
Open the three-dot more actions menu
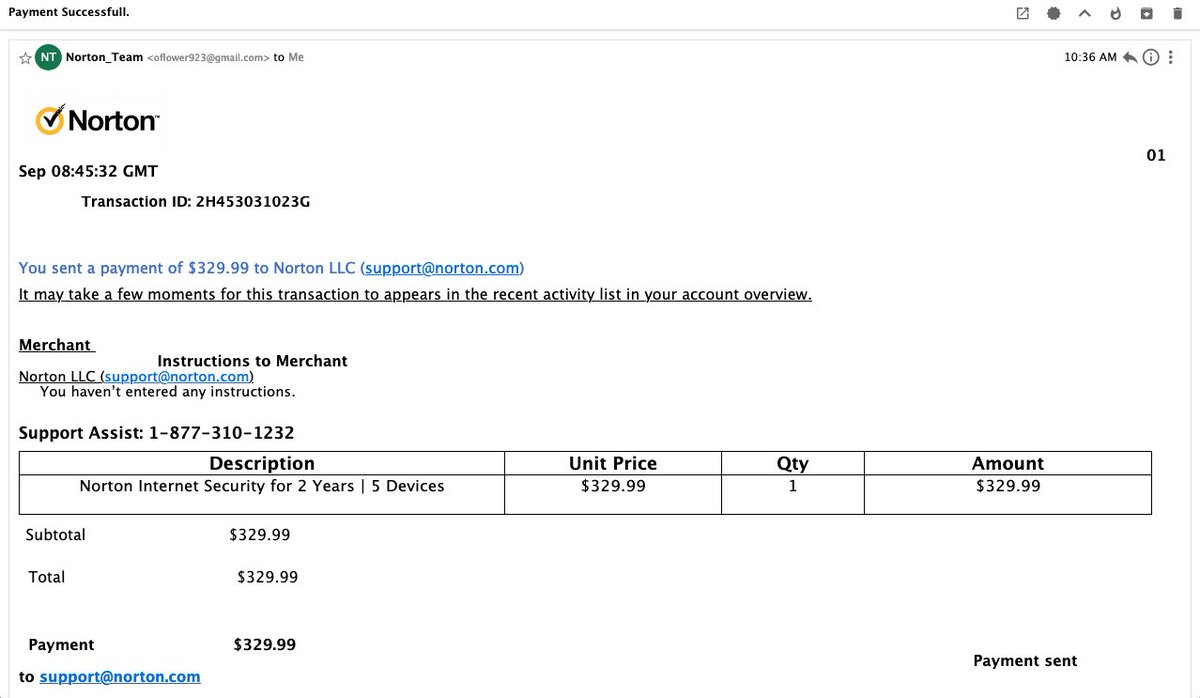click(x=1171, y=57)
